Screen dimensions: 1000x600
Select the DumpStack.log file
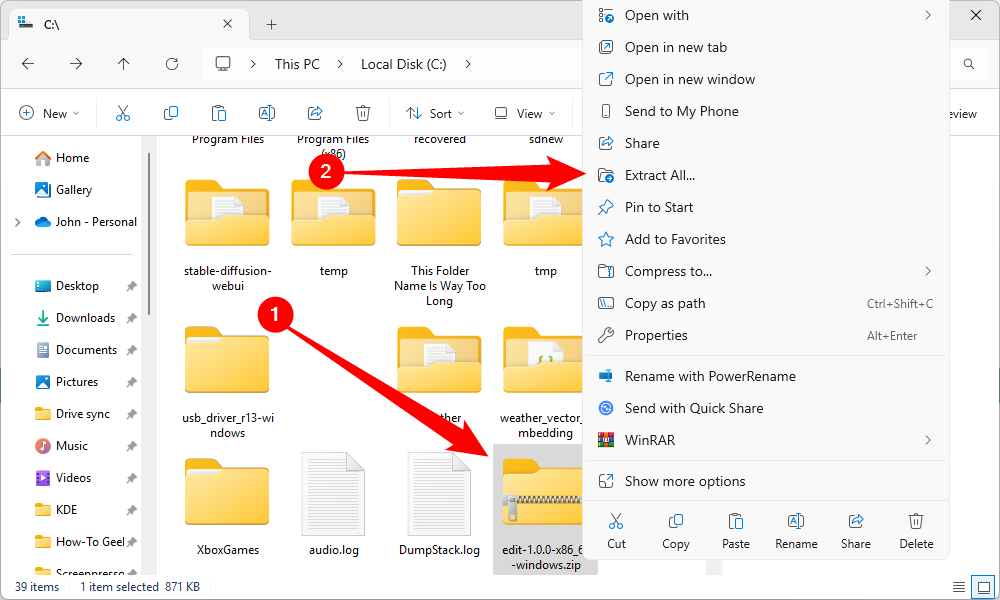[439, 504]
